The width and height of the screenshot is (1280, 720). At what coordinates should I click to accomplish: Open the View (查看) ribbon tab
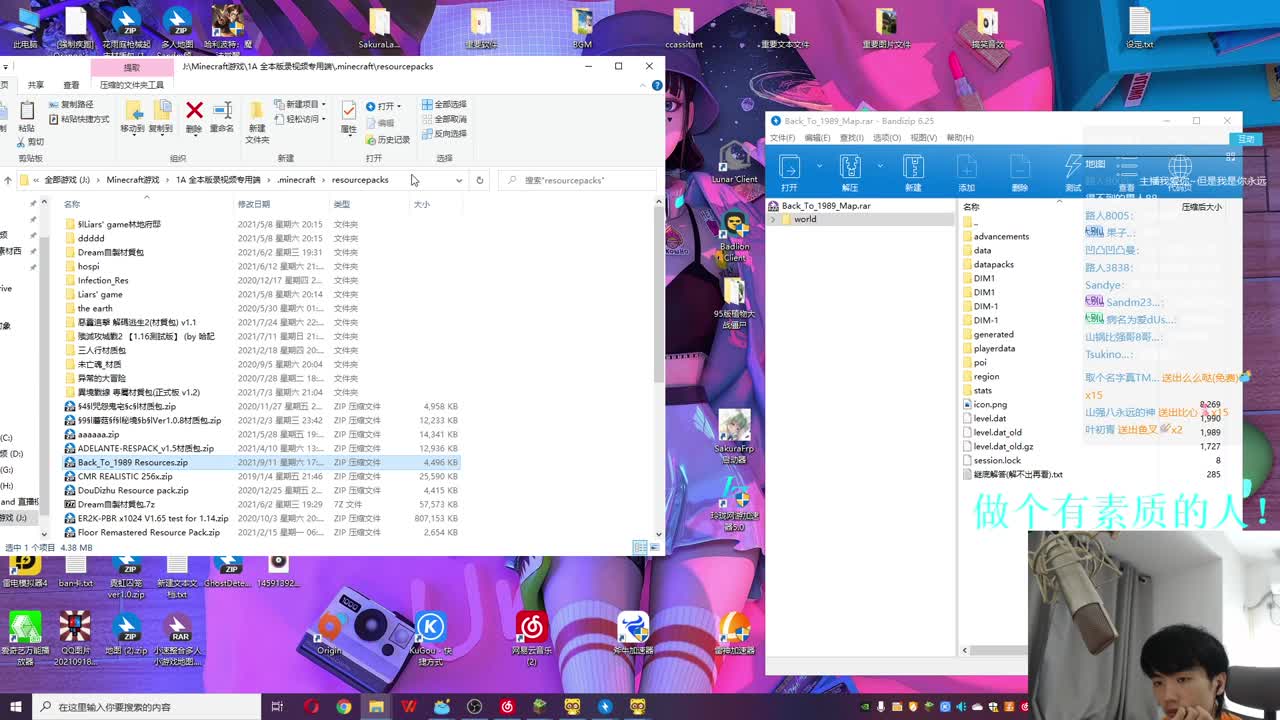click(x=71, y=85)
